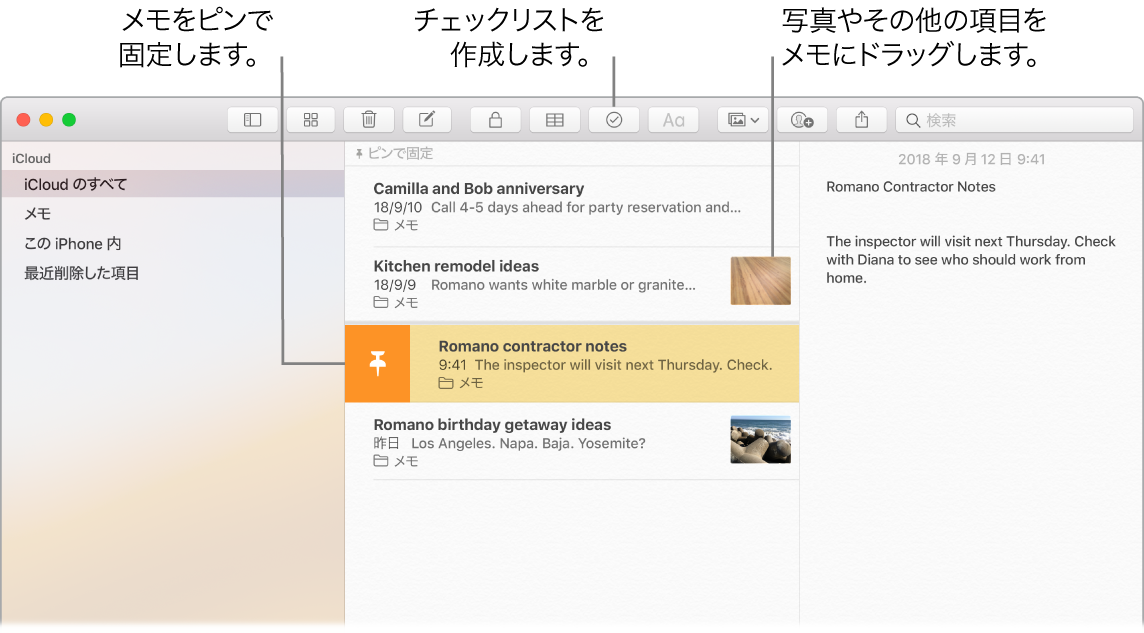
Task: Switch to attachments browser grid view
Action: [311, 120]
